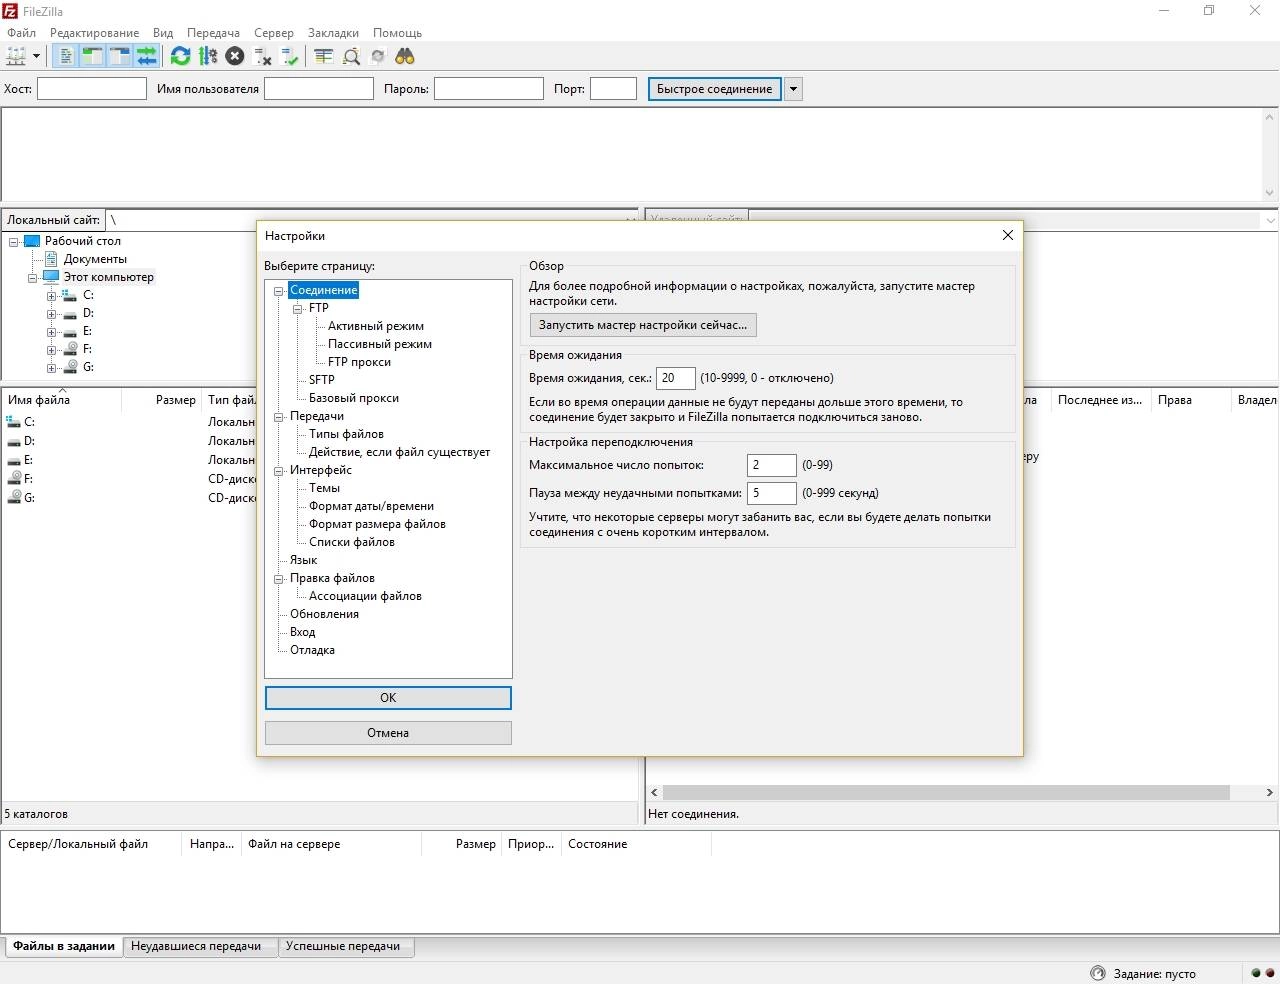Screen dimensions: 1280x984
Task: Click the FileZilla logo in title bar
Action: point(10,11)
